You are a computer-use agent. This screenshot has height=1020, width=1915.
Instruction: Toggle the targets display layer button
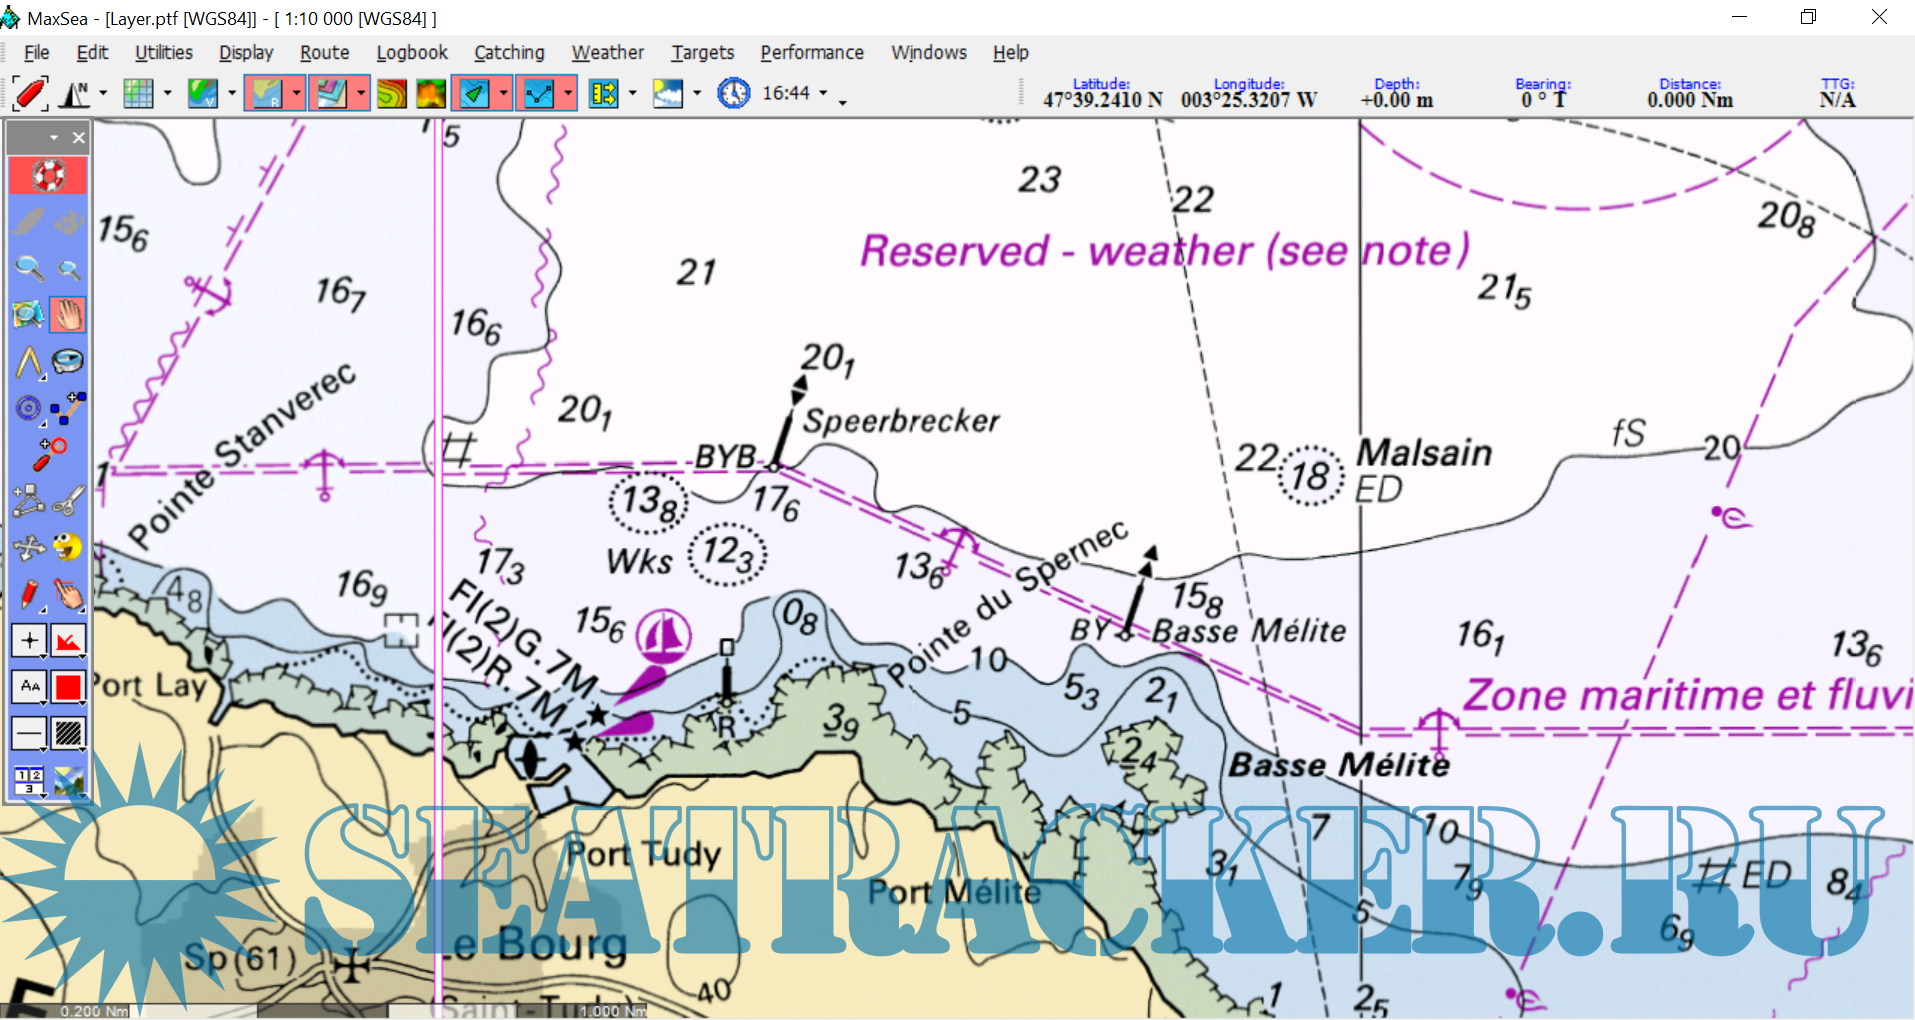pyautogui.click(x=474, y=94)
